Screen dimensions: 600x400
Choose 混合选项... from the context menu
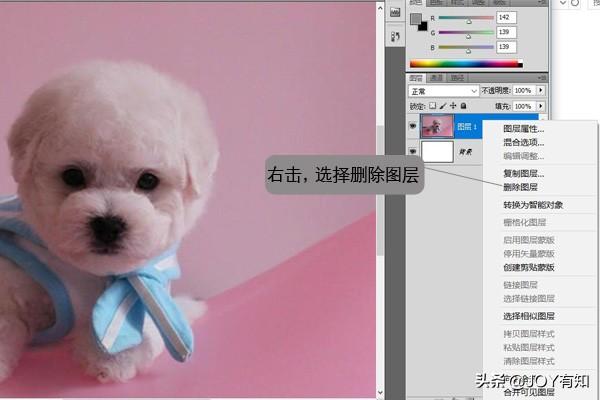[x=523, y=142]
